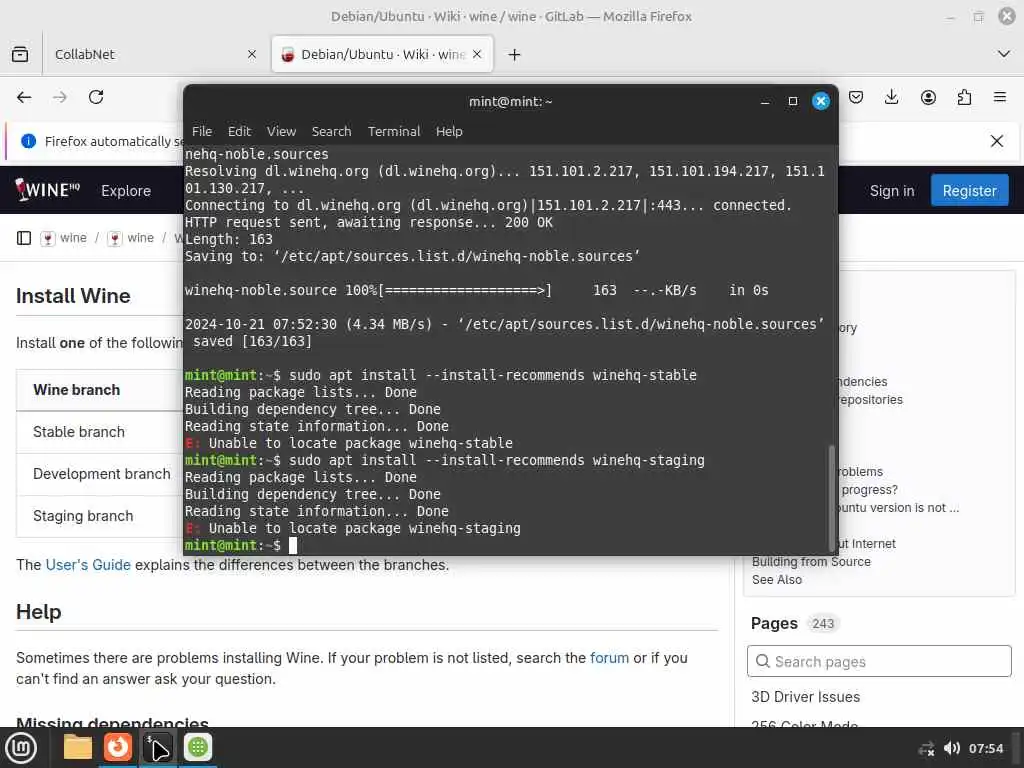Click the Search pages input field
This screenshot has height=768, width=1024.
click(879, 662)
